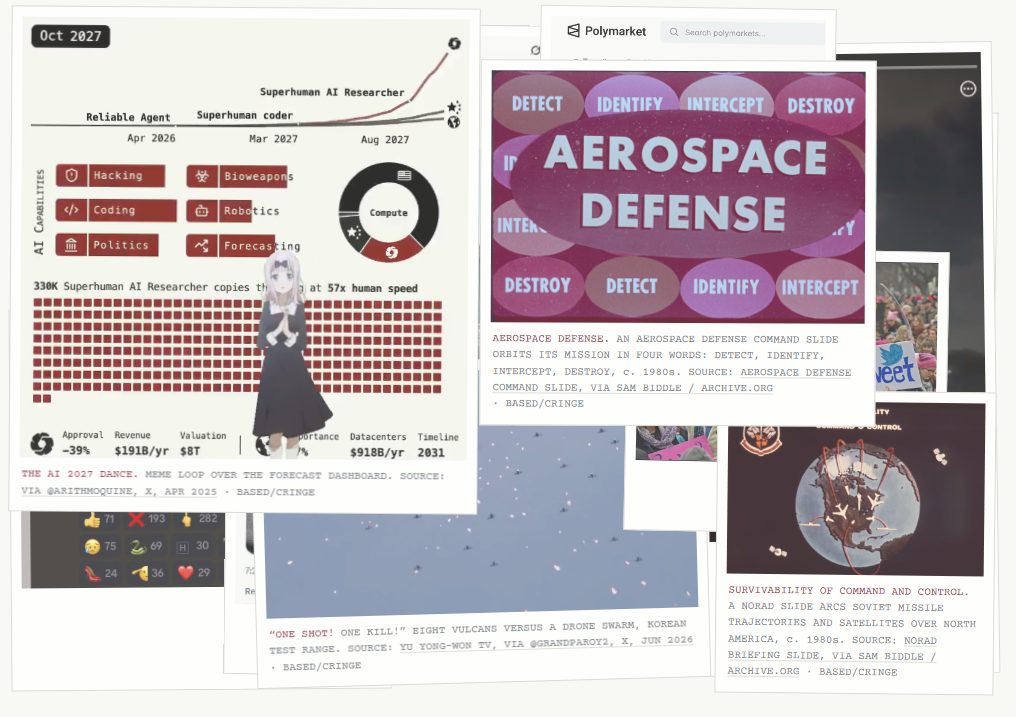Screen dimensions: 1016x717
Task: Click the globe icon at the chart line end
Action: point(454,121)
